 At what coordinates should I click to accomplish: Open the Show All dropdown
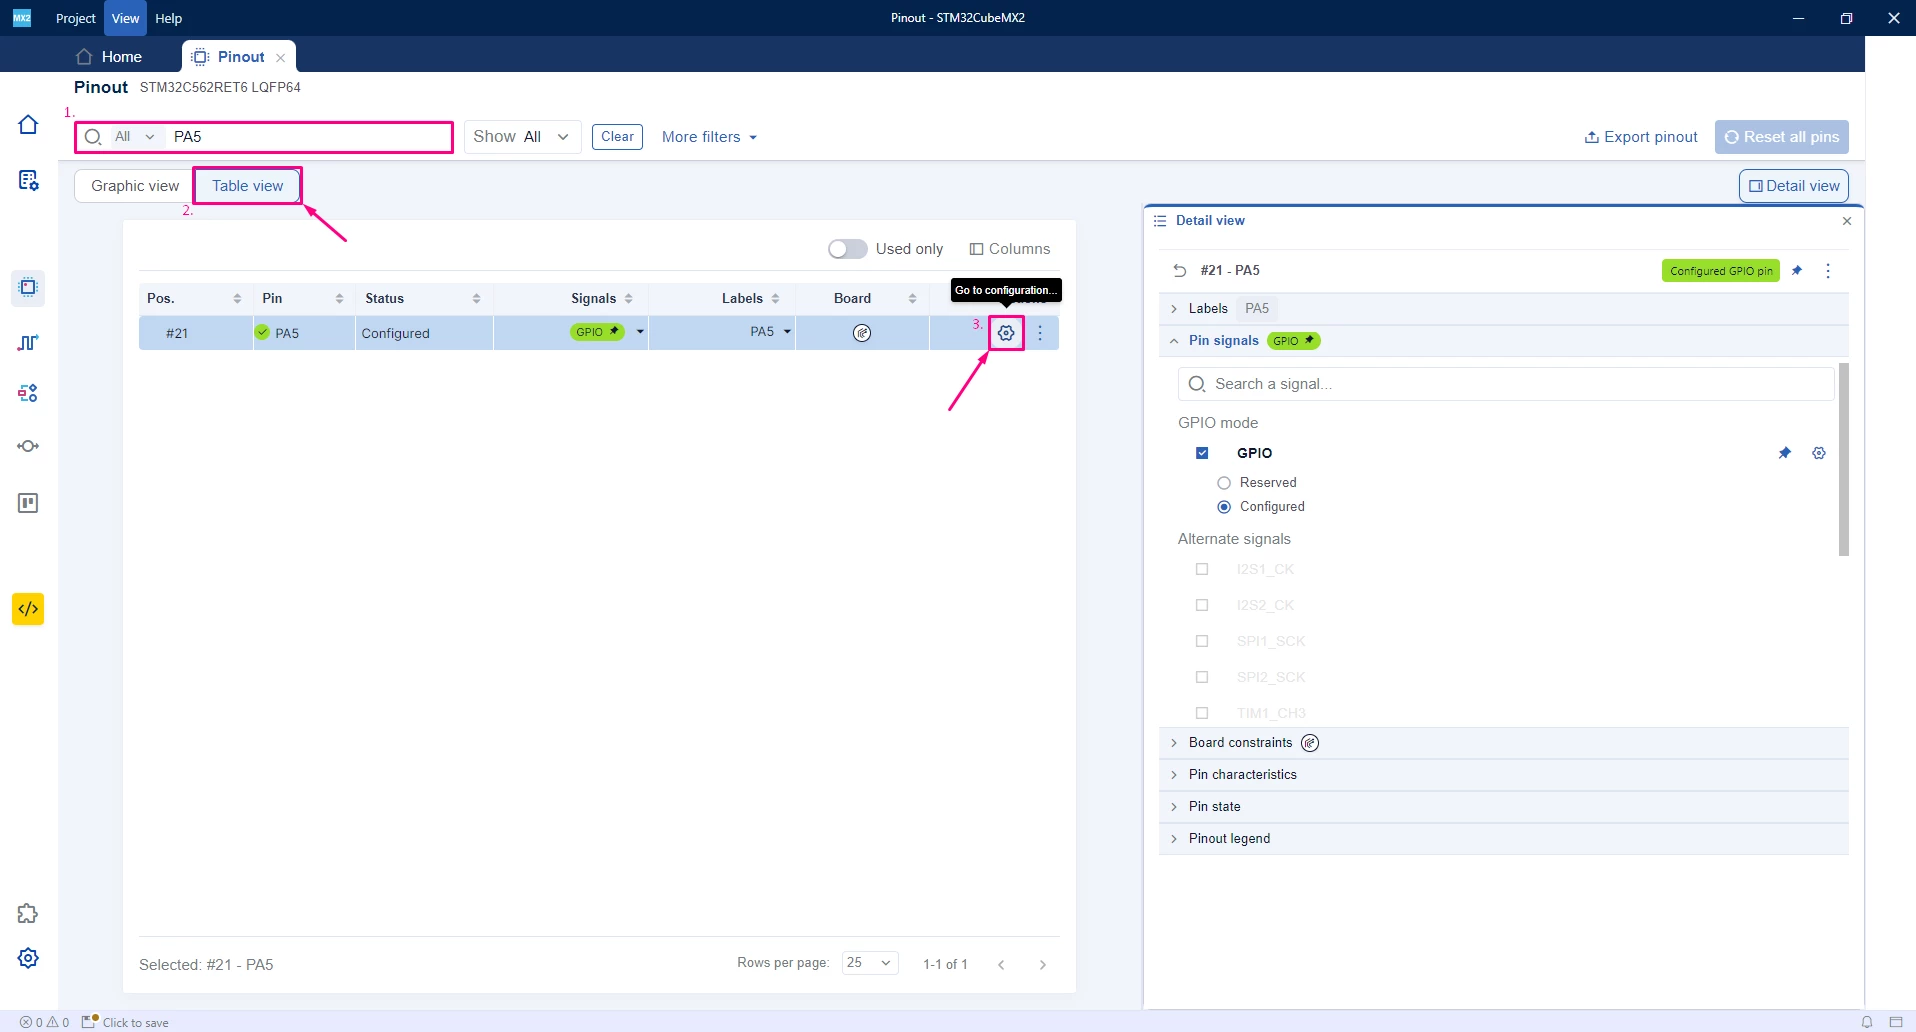point(522,137)
